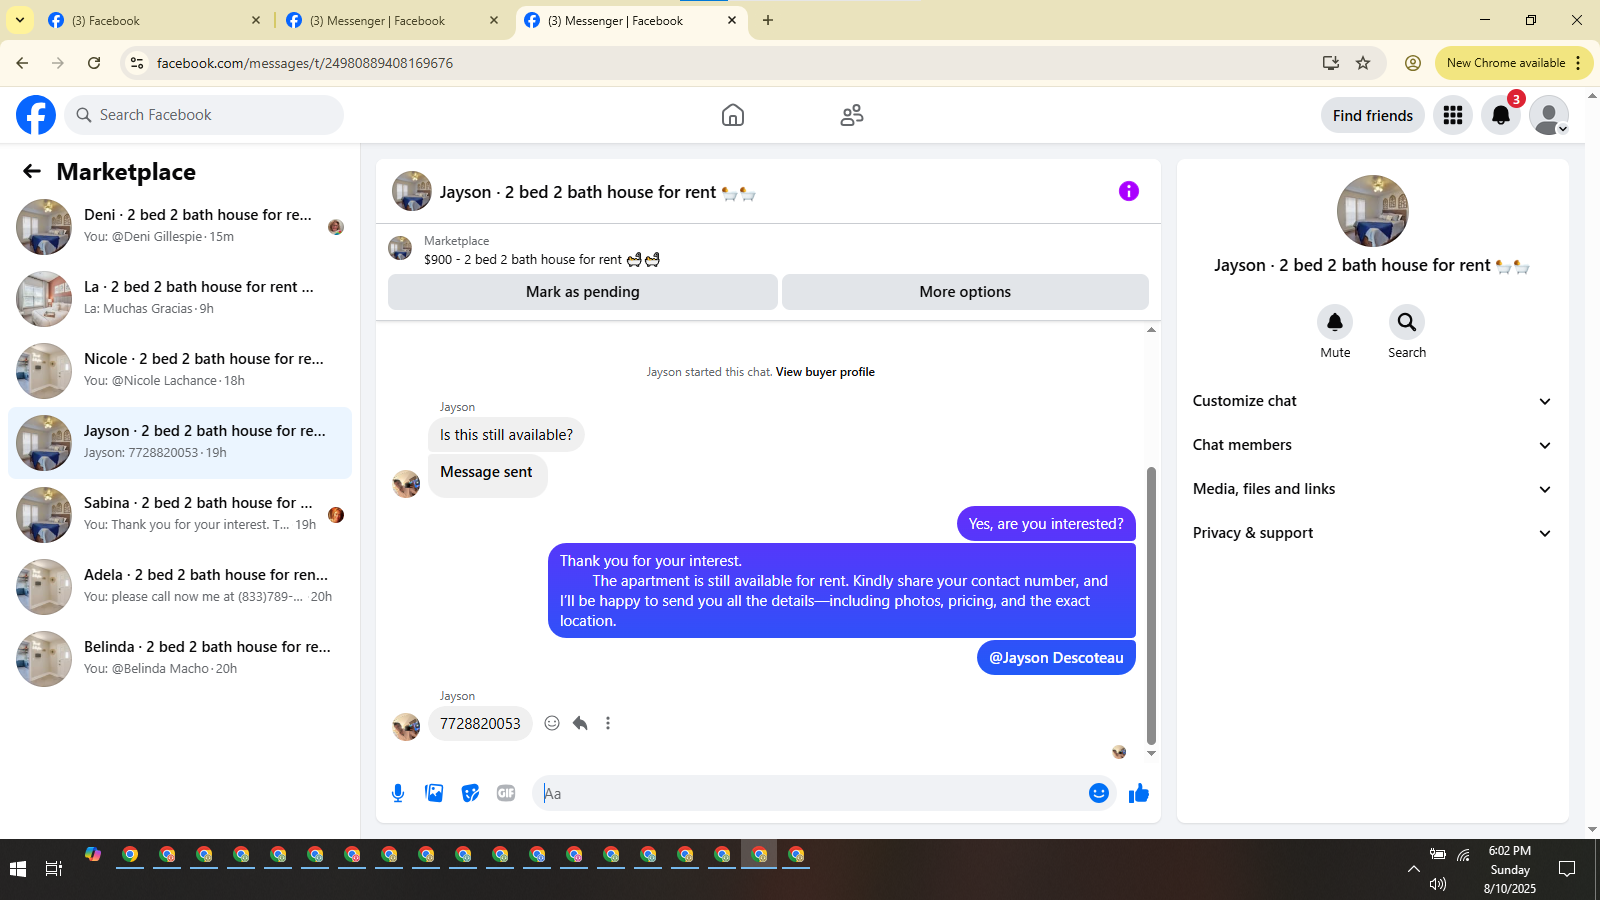Bookmark this page with star icon

point(1363,63)
